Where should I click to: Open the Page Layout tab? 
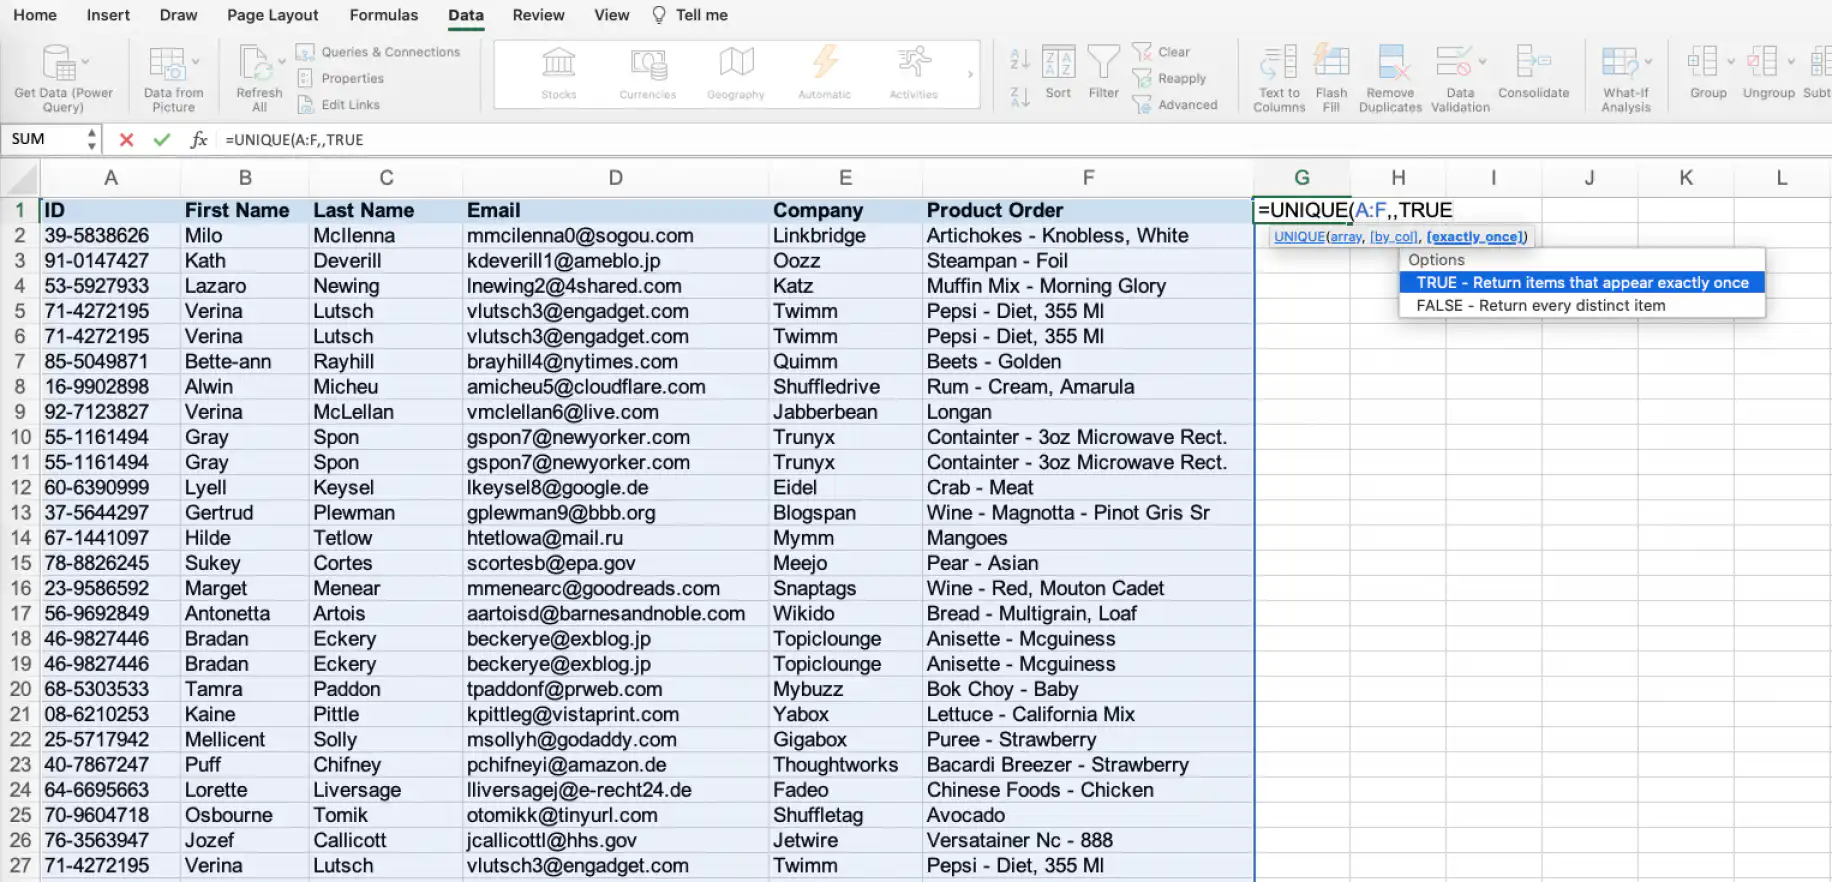(272, 15)
